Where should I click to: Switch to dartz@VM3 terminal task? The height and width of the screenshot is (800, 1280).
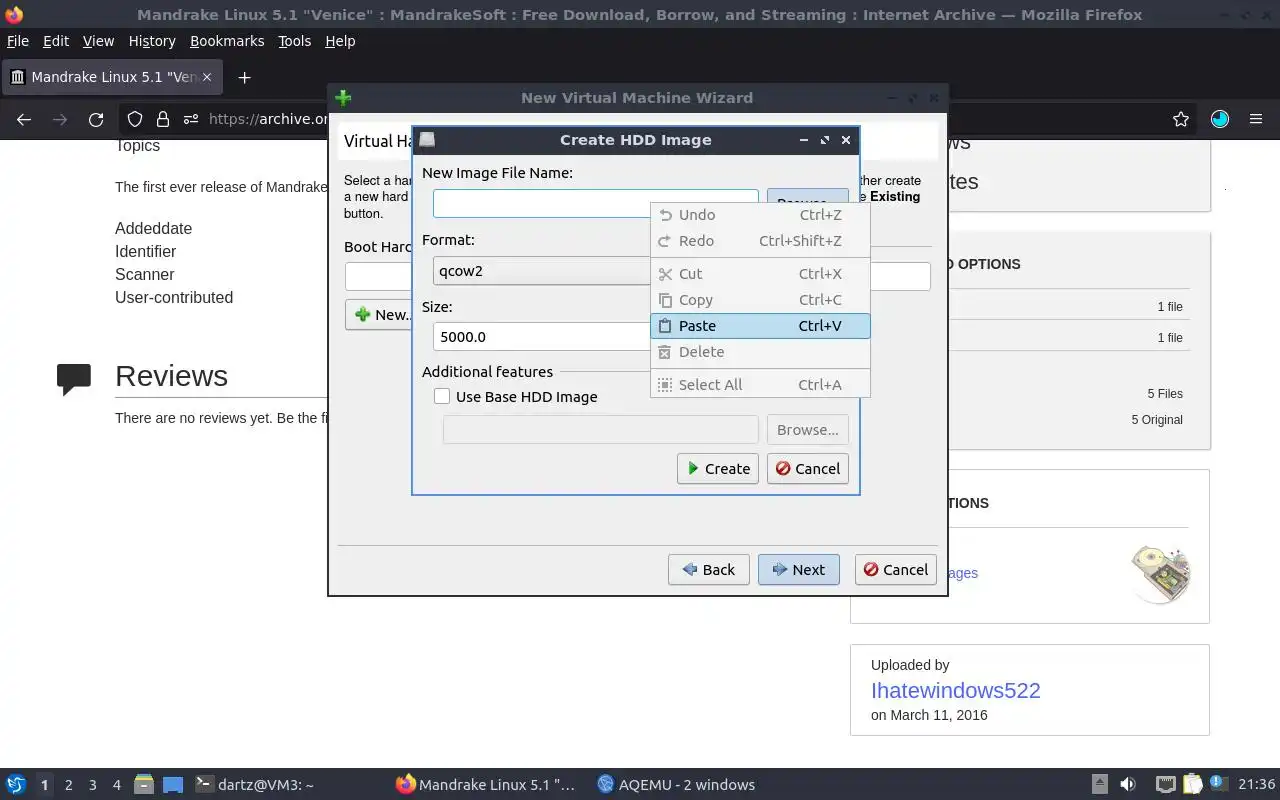click(x=254, y=785)
